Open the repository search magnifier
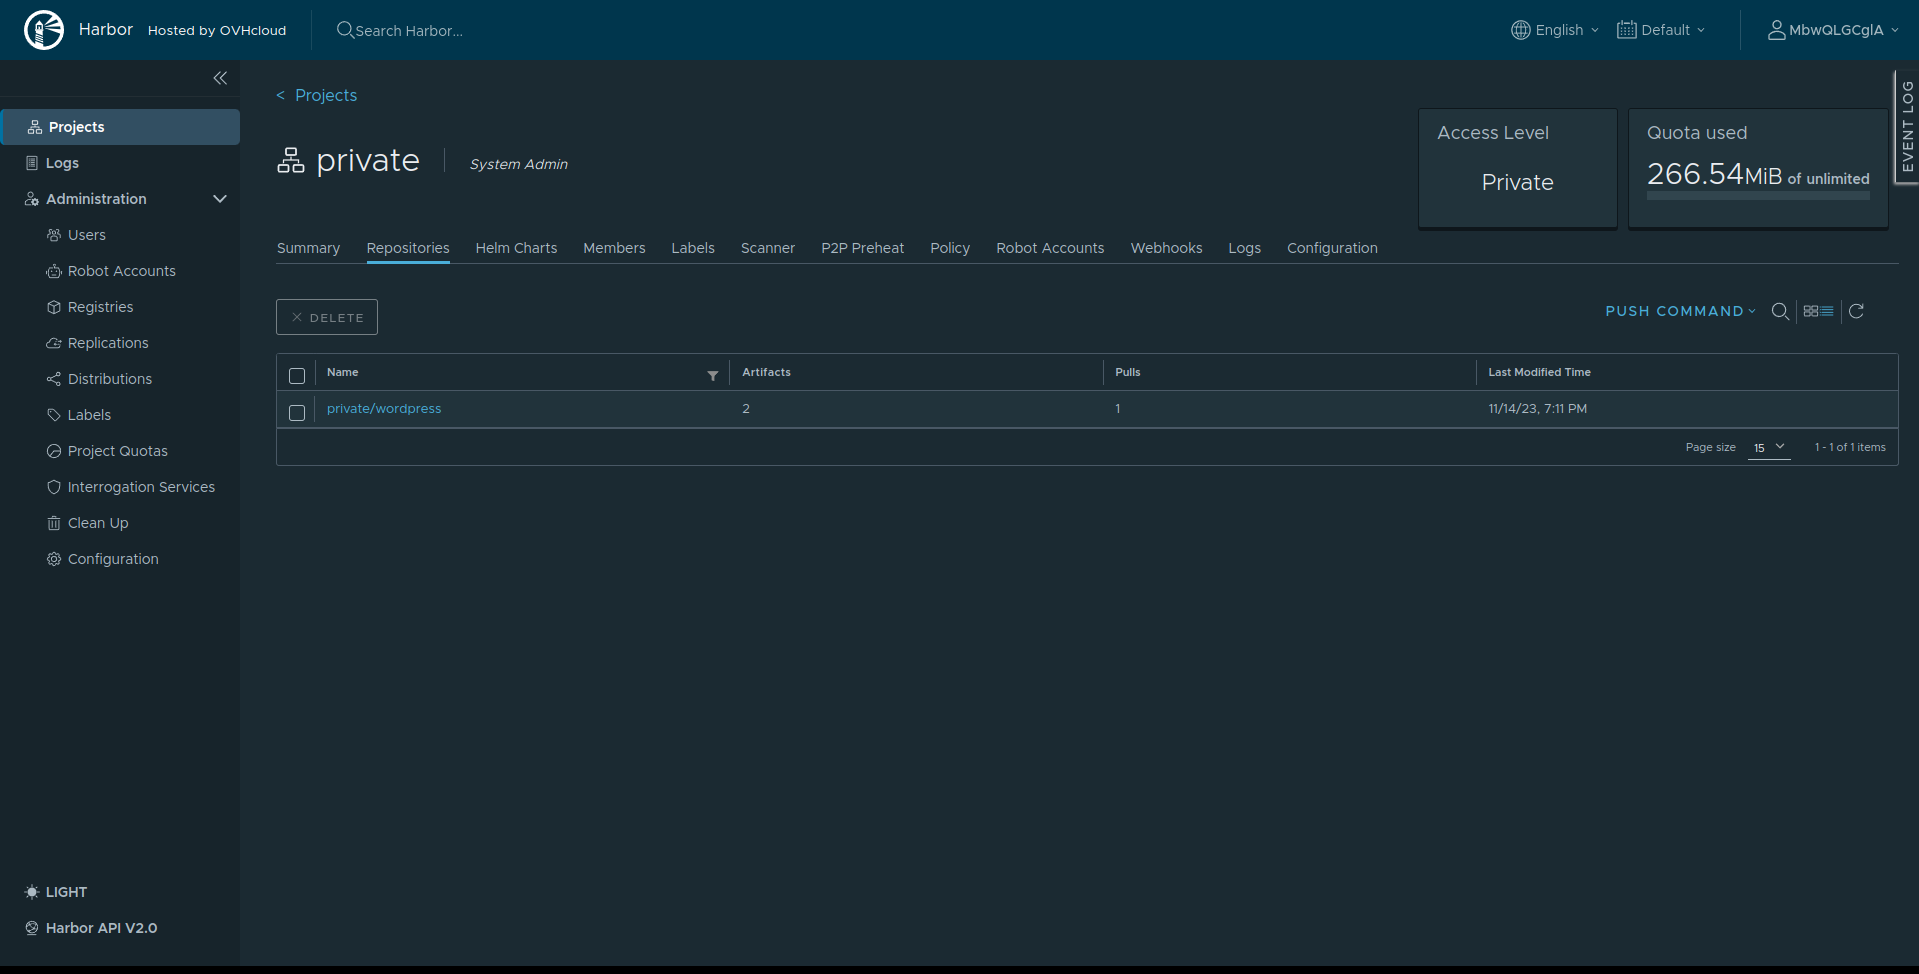Image resolution: width=1919 pixels, height=974 pixels. 1780,311
